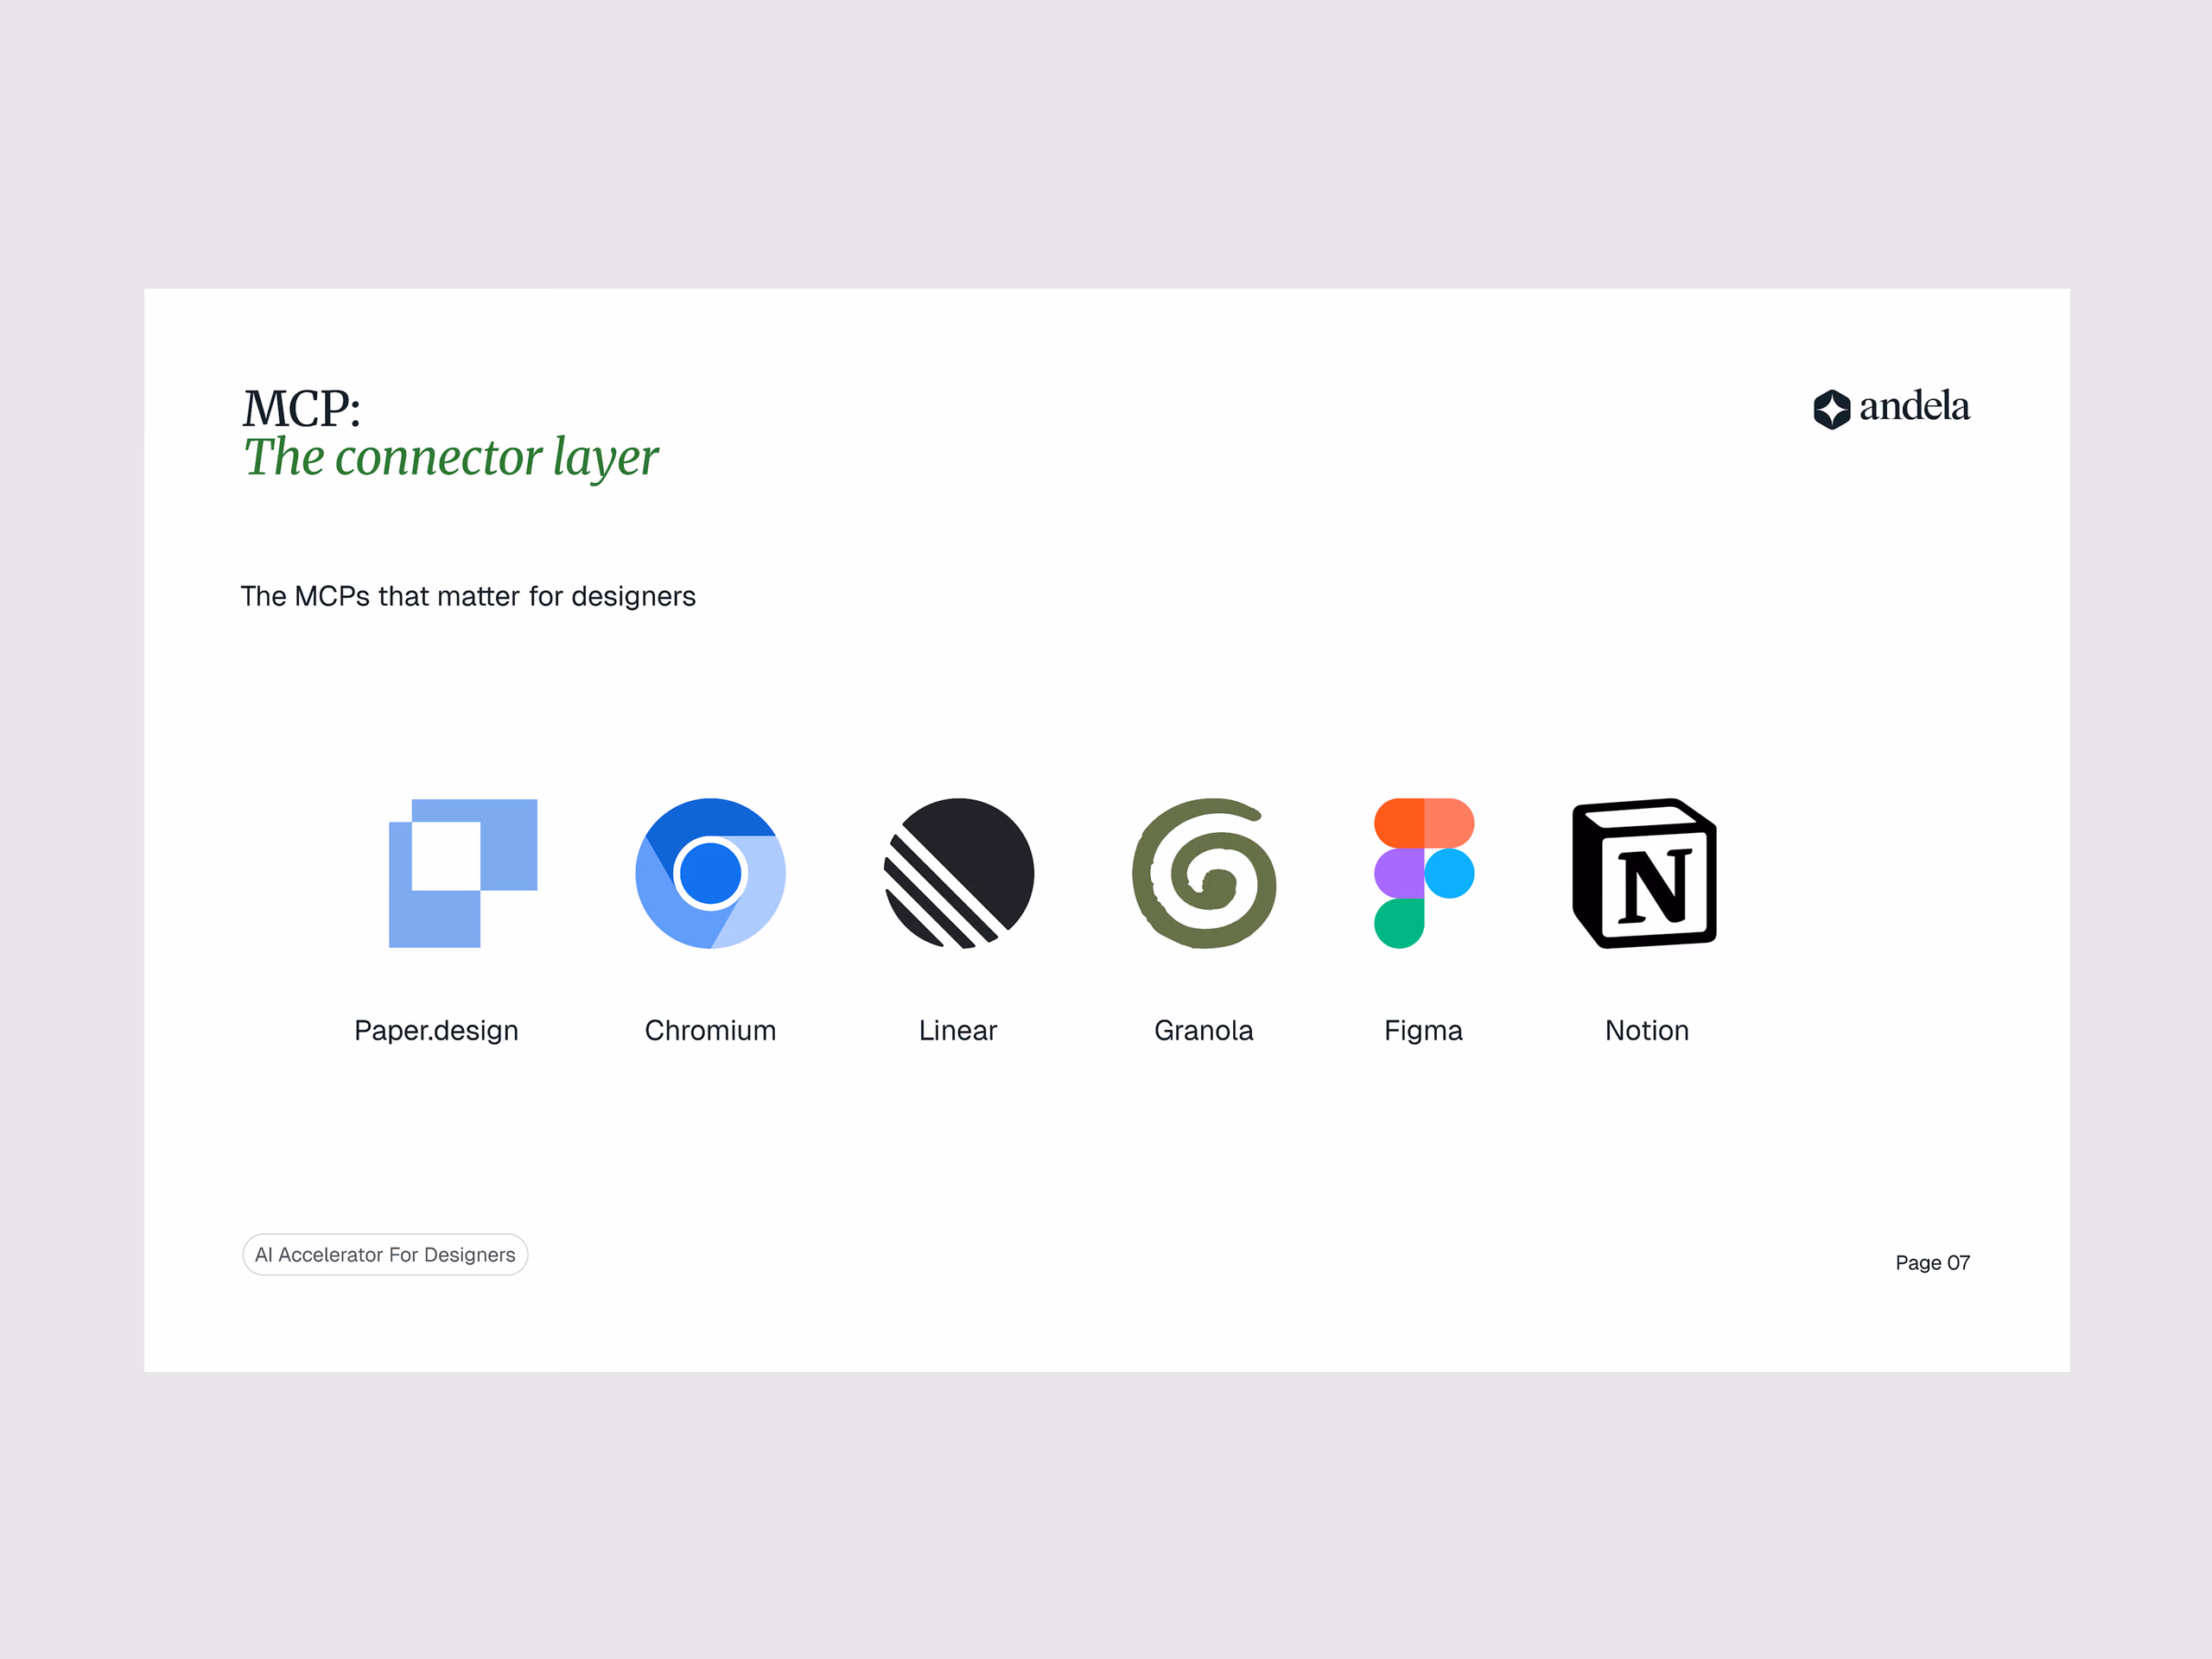Image resolution: width=2212 pixels, height=1659 pixels.
Task: Click the "Paper.design" label
Action: pos(436,1031)
